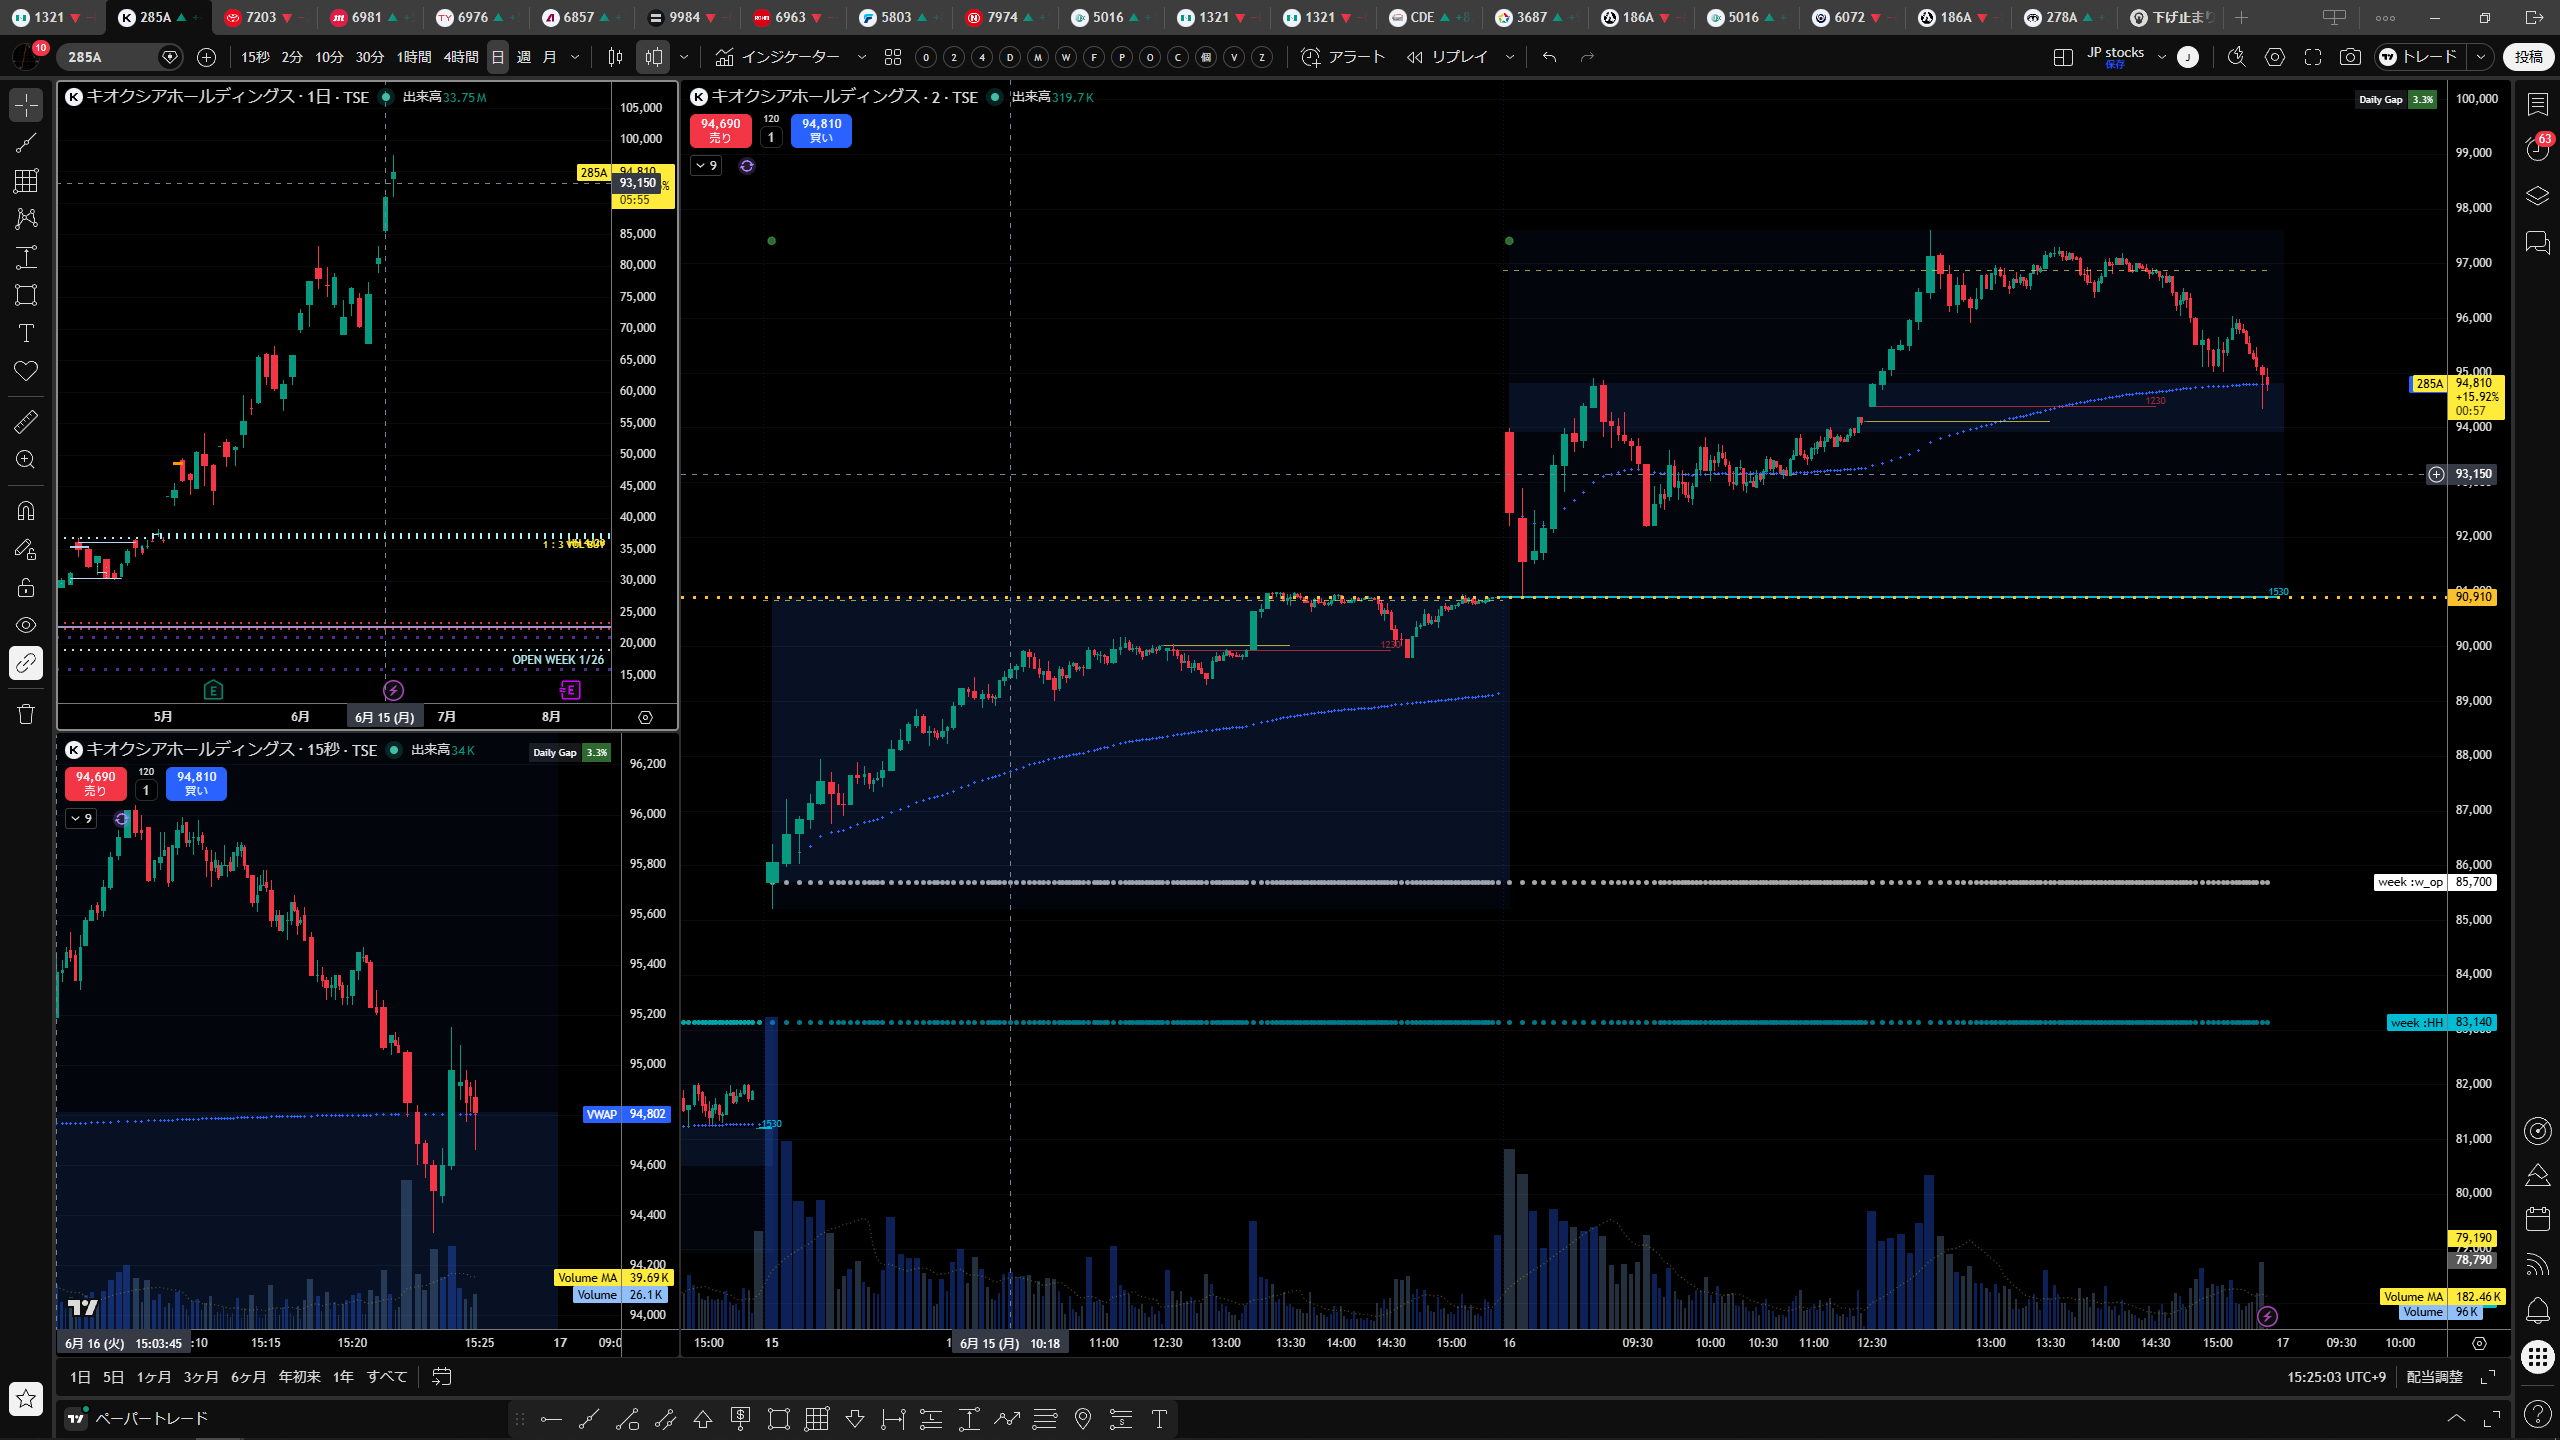The height and width of the screenshot is (1440, 2560).
Task: Take a chart snapshot with the camera icon
Action: pyautogui.click(x=2350, y=57)
